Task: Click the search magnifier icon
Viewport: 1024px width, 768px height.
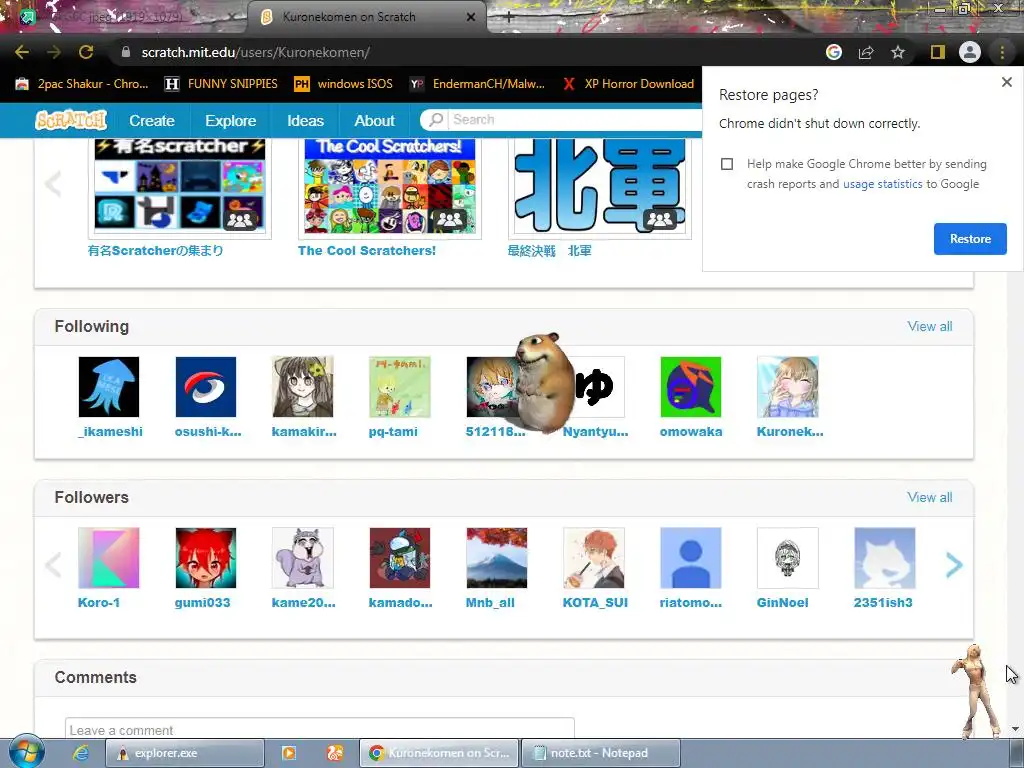Action: [436, 120]
